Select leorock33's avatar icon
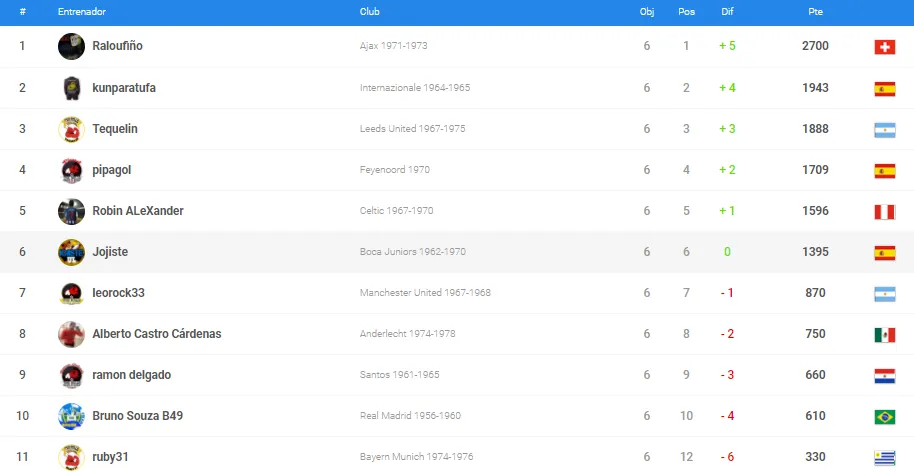Screen dimensions: 914x472 71,293
